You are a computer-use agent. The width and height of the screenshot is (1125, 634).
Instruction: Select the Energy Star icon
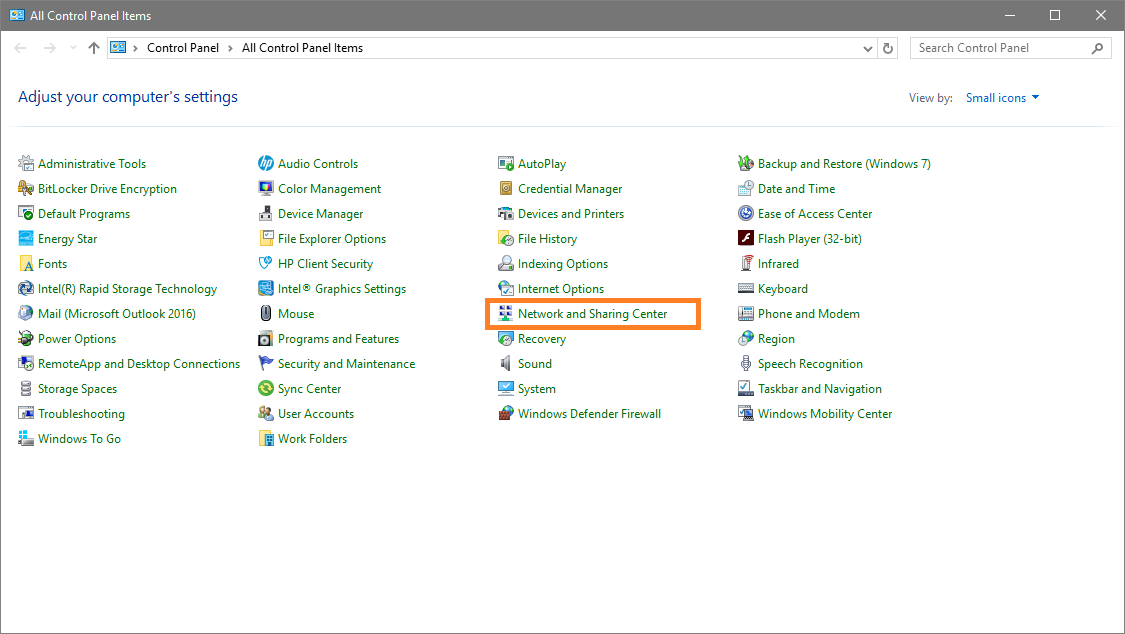tap(26, 239)
